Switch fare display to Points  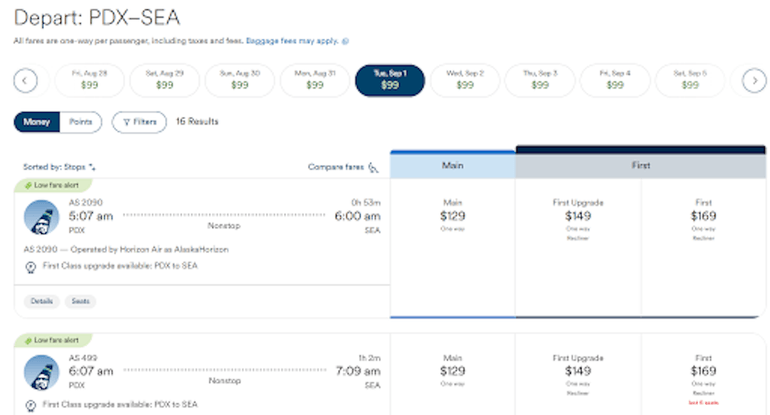pyautogui.click(x=79, y=122)
